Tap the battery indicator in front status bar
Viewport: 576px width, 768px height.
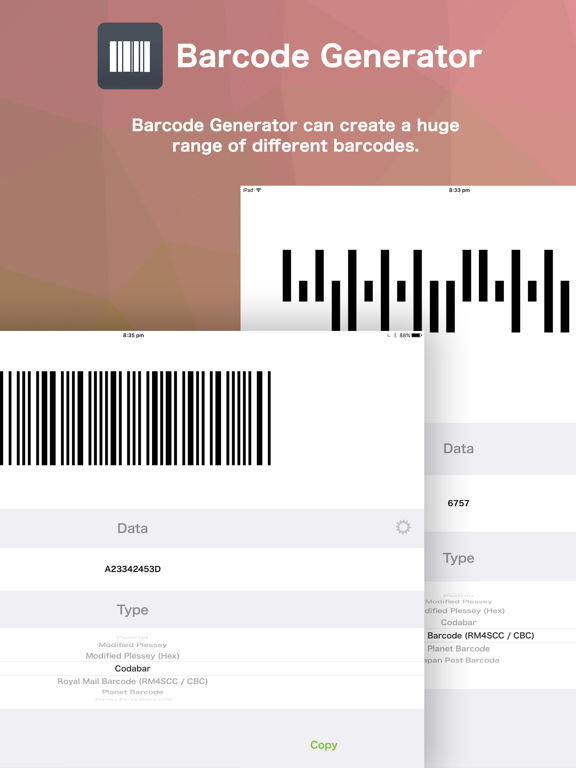[416, 336]
